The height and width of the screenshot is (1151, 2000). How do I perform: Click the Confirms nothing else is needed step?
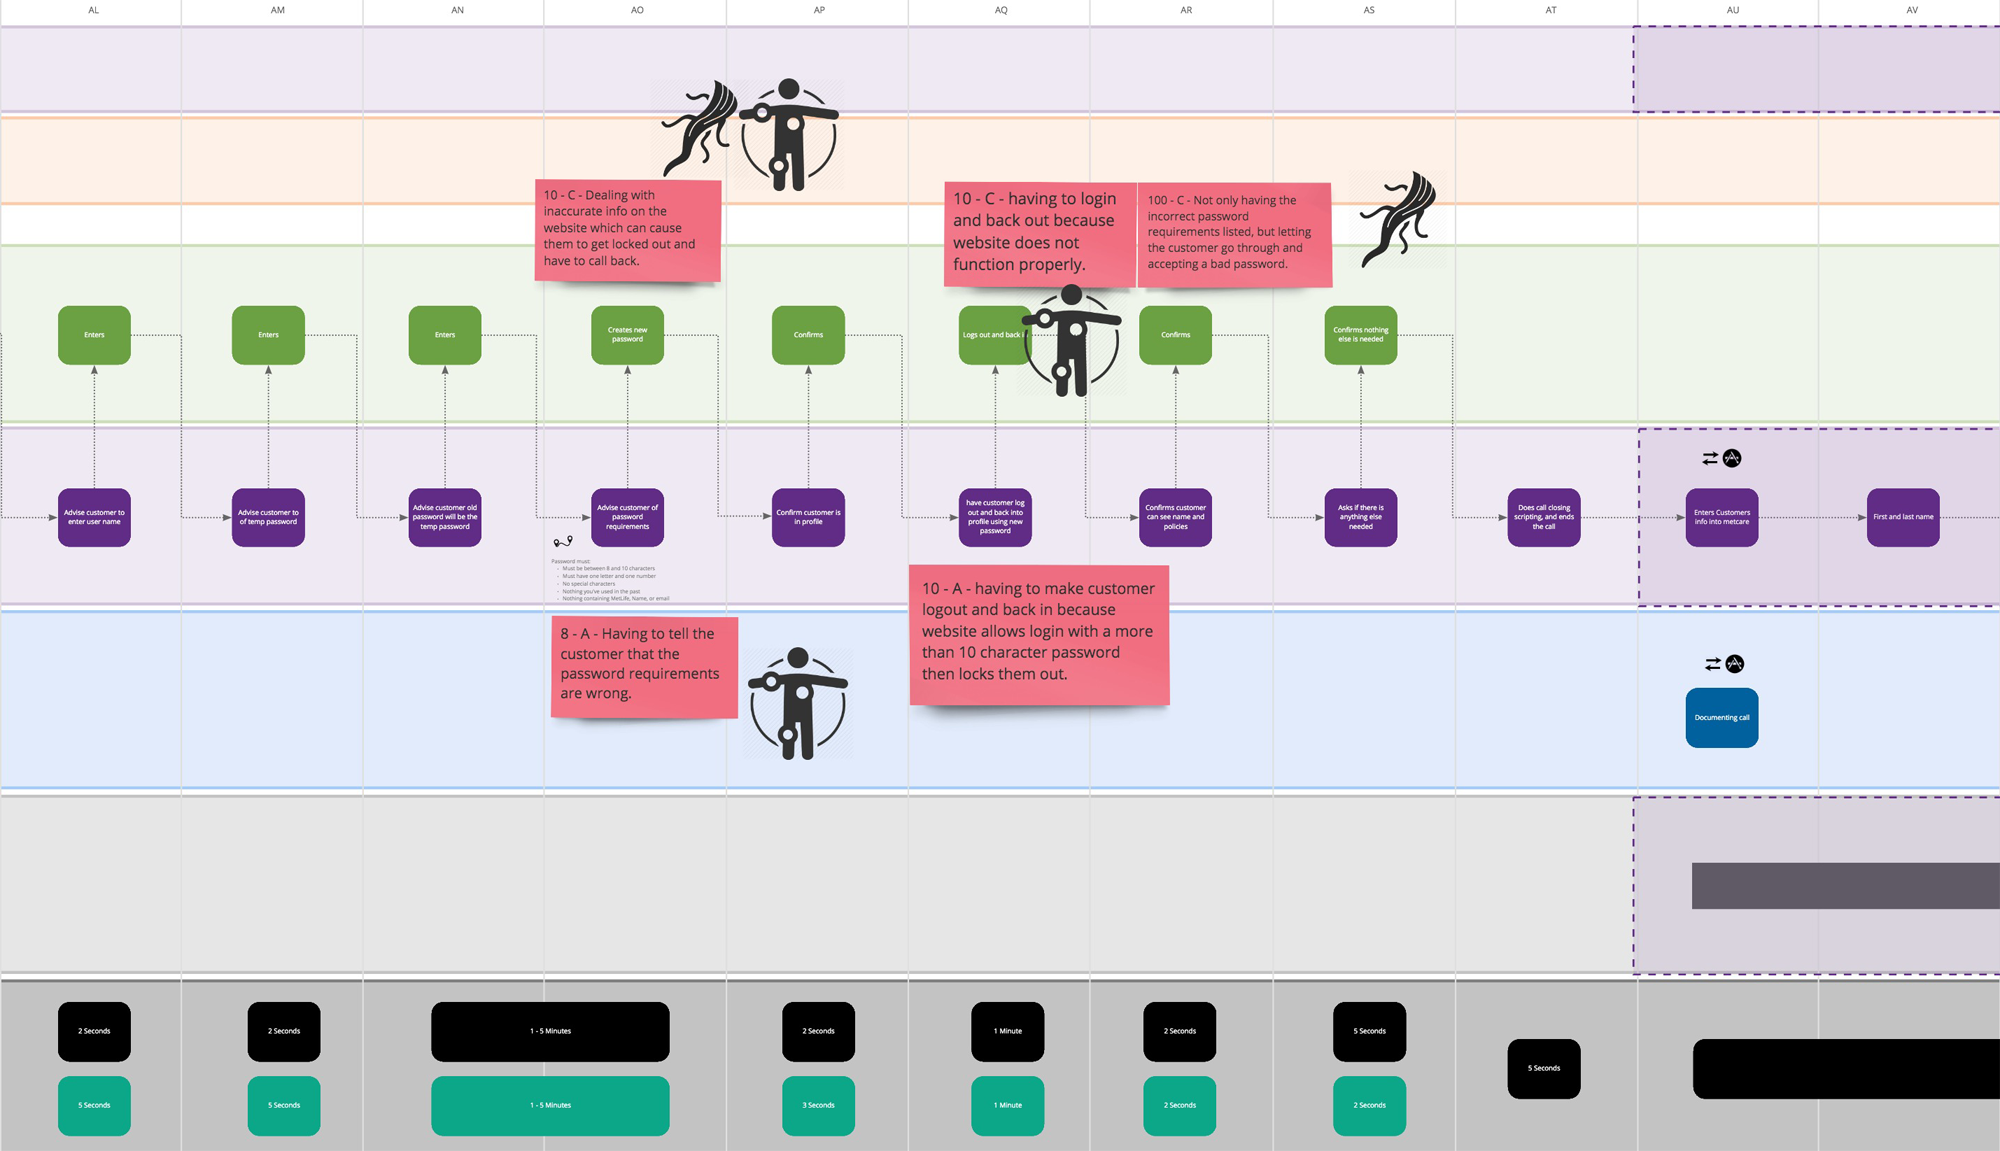coord(1360,334)
